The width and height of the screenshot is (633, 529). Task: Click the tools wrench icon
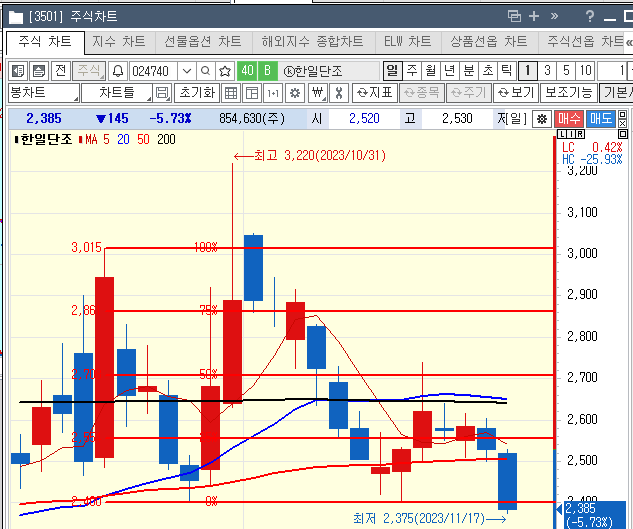click(x=339, y=93)
